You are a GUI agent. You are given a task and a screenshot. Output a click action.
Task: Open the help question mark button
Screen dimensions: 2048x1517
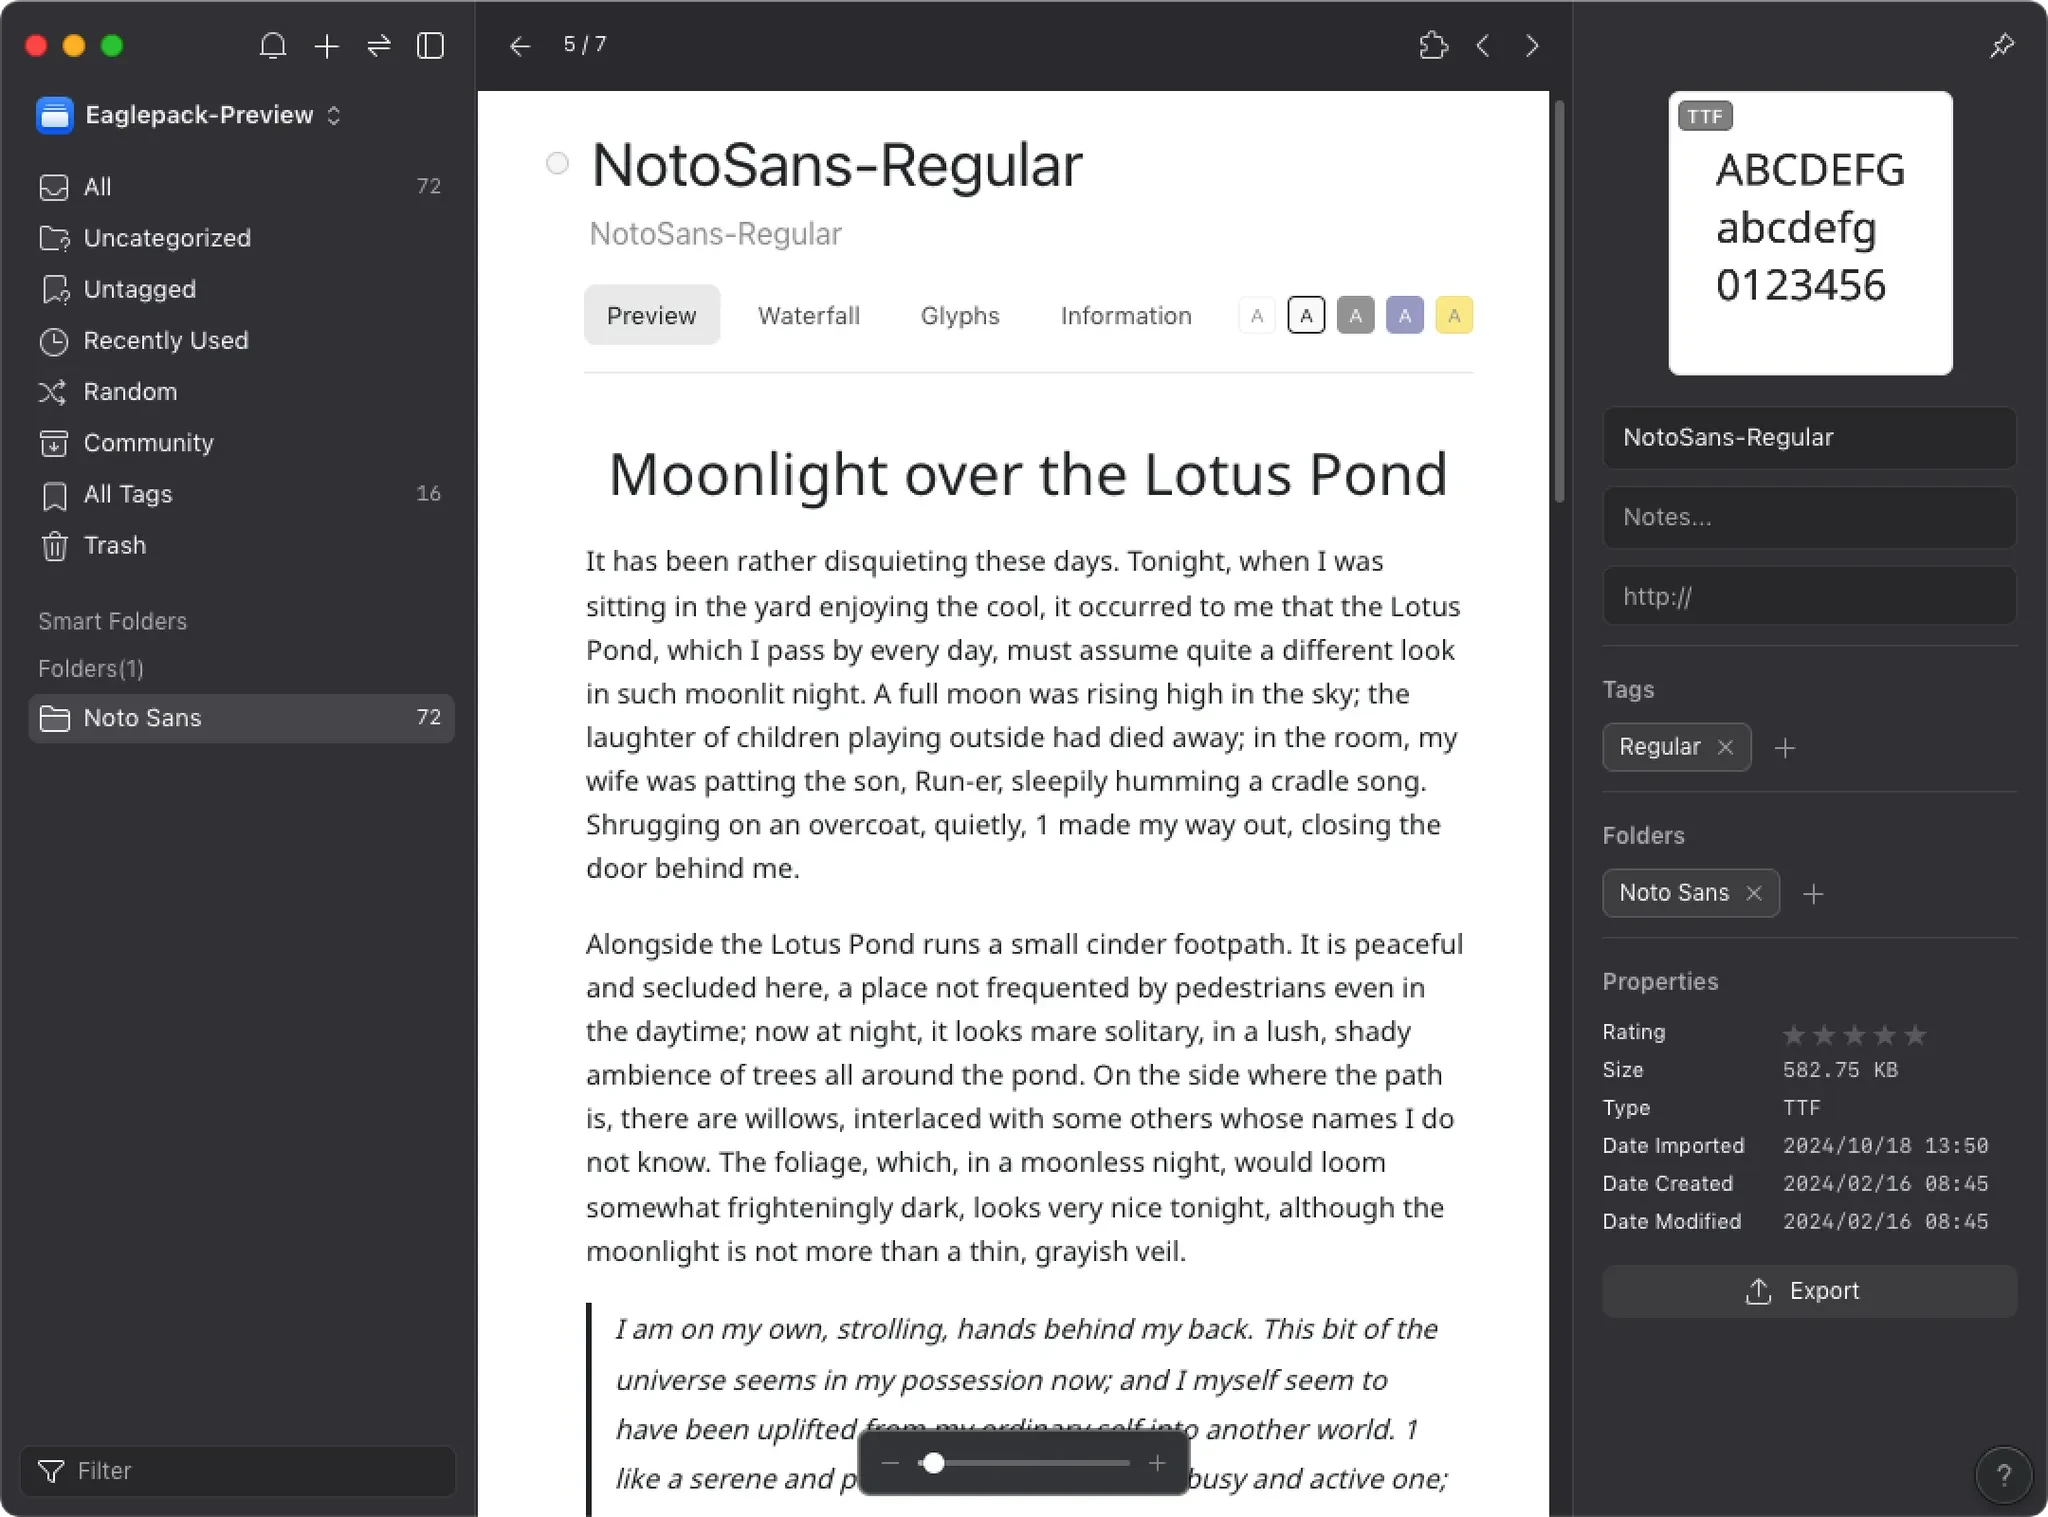click(2003, 1474)
